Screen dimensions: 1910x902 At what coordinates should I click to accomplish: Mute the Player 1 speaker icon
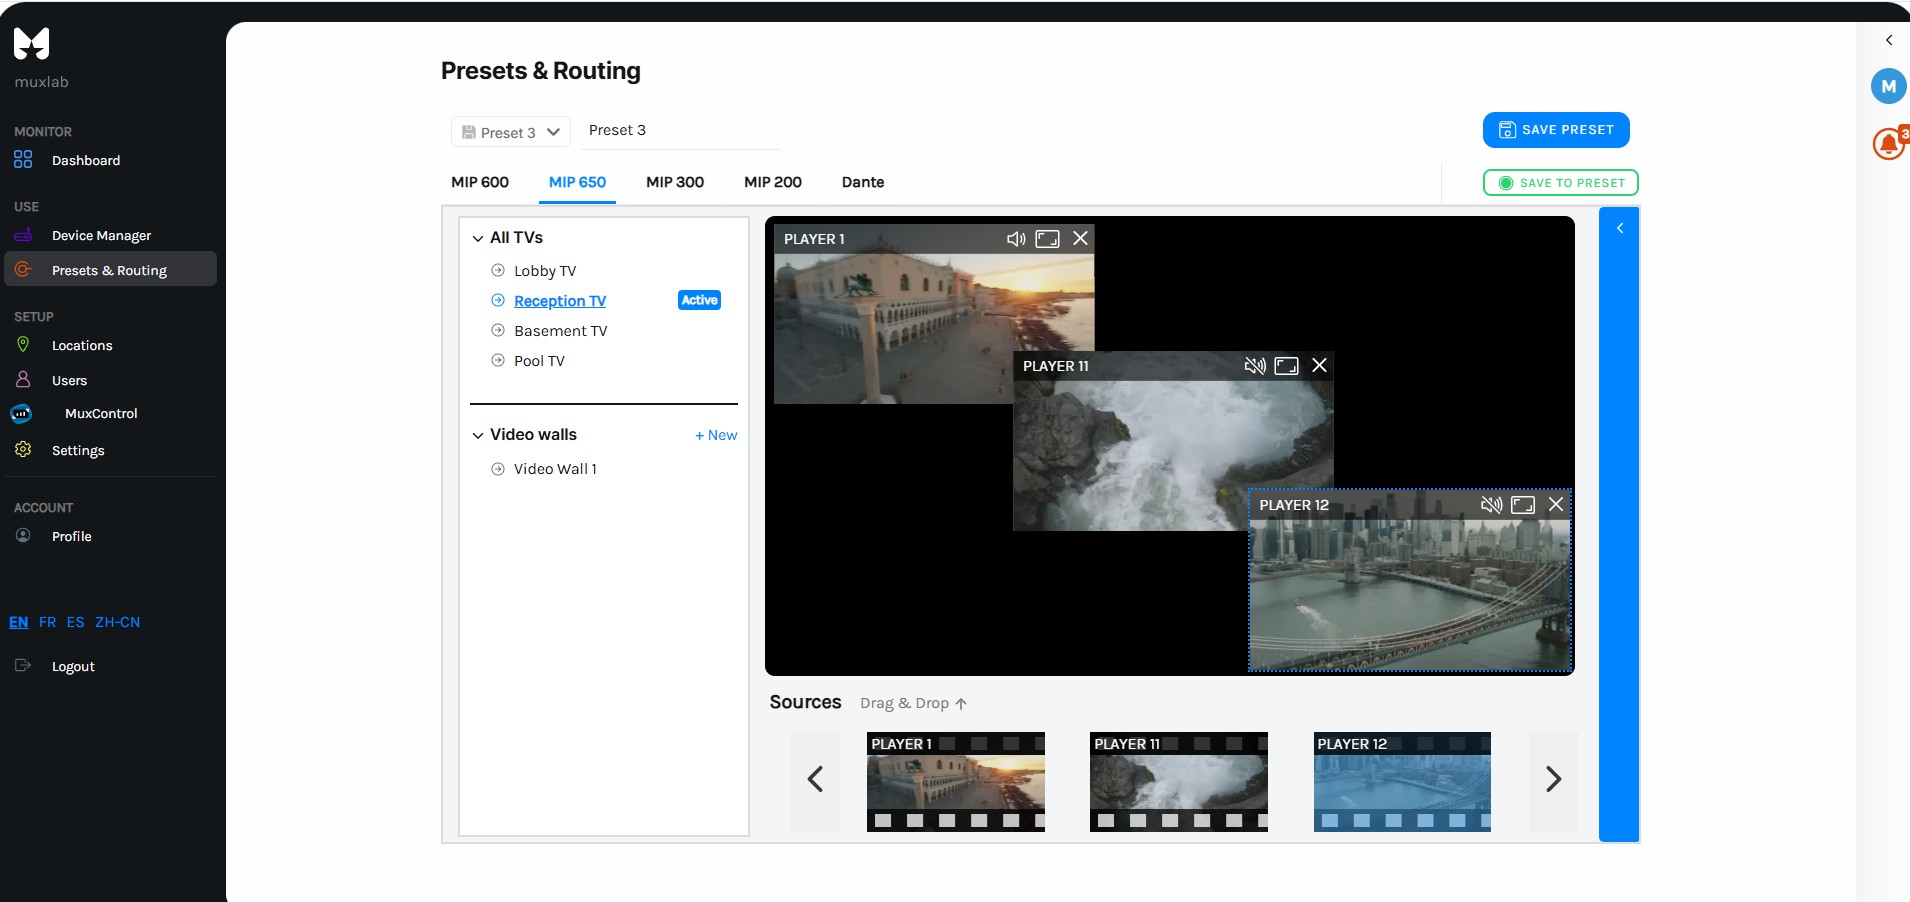[1016, 239]
